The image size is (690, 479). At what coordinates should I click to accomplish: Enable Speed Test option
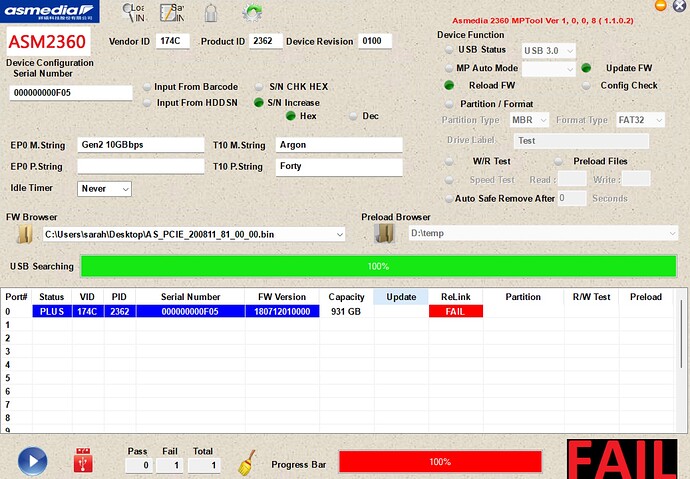click(x=449, y=180)
